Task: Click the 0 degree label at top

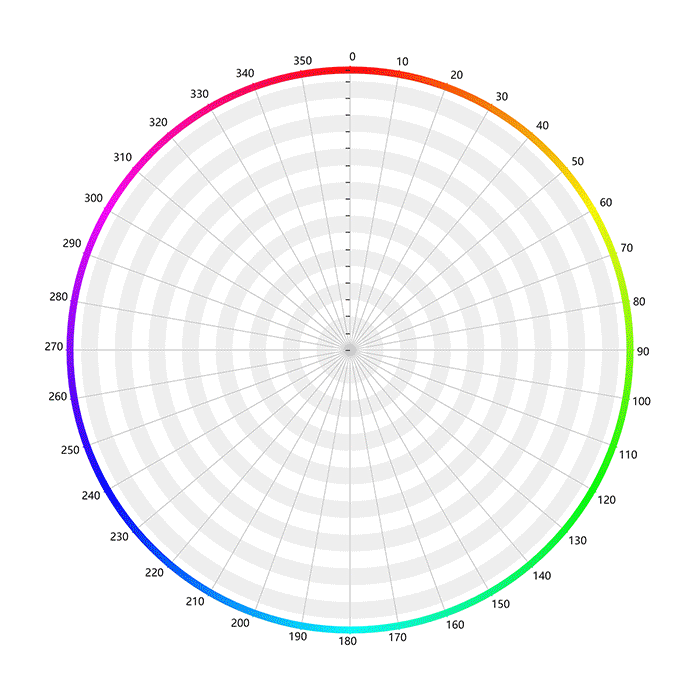Action: (x=351, y=57)
